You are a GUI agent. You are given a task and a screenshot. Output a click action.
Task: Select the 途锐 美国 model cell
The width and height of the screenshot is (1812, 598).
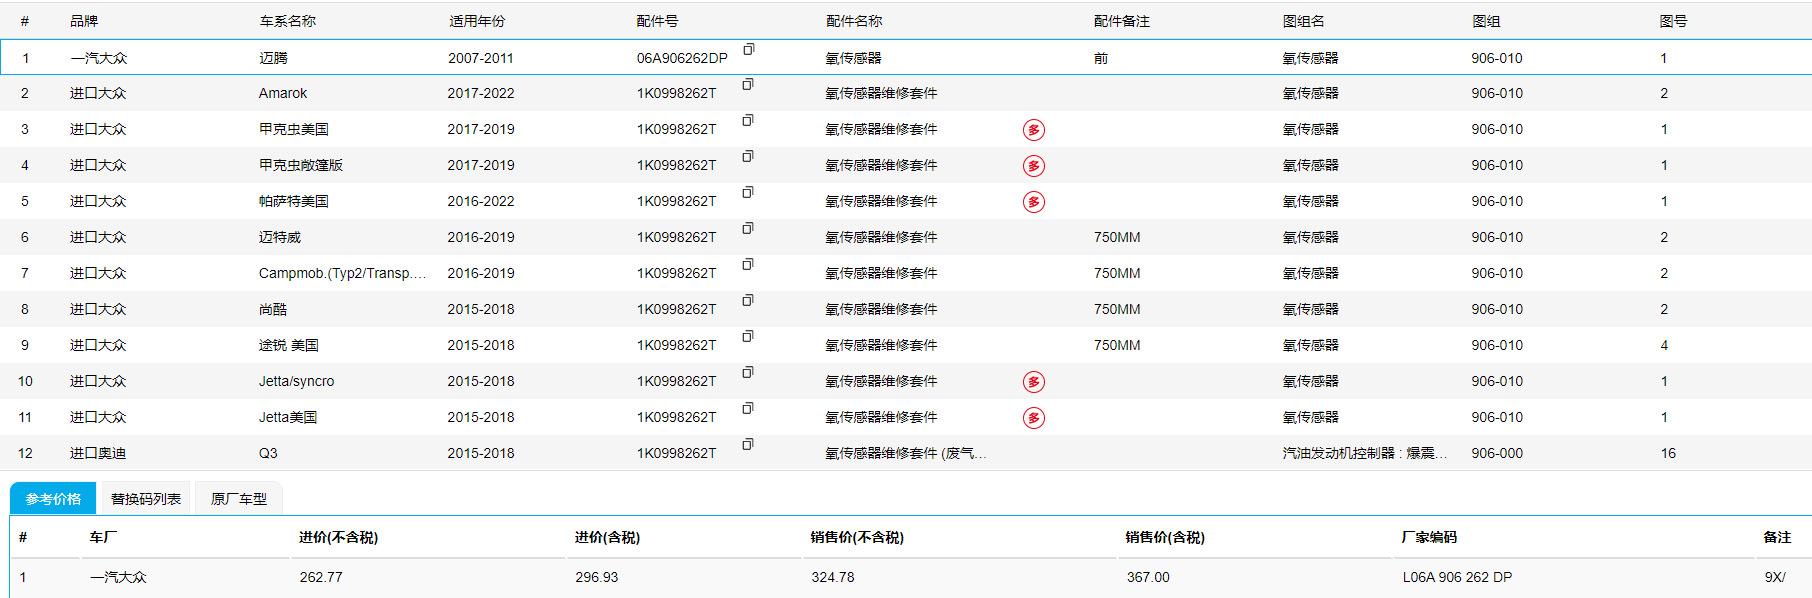click(289, 345)
